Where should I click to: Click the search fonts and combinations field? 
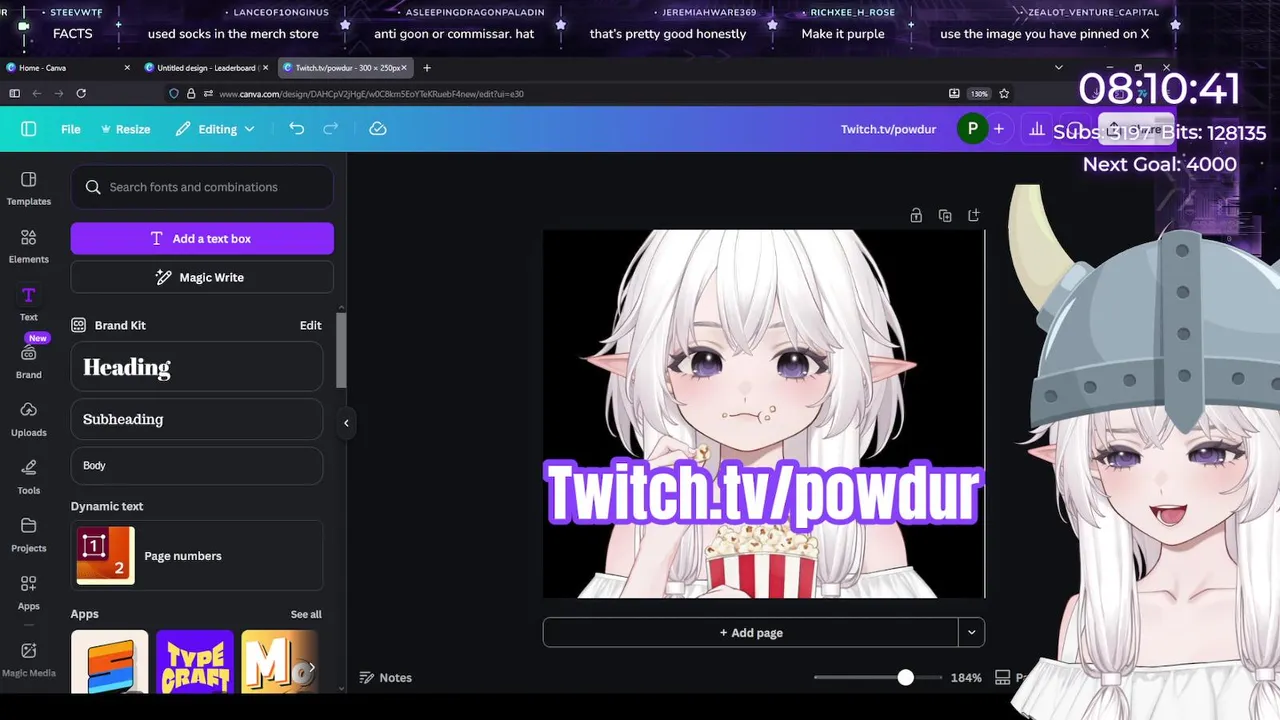pos(202,187)
